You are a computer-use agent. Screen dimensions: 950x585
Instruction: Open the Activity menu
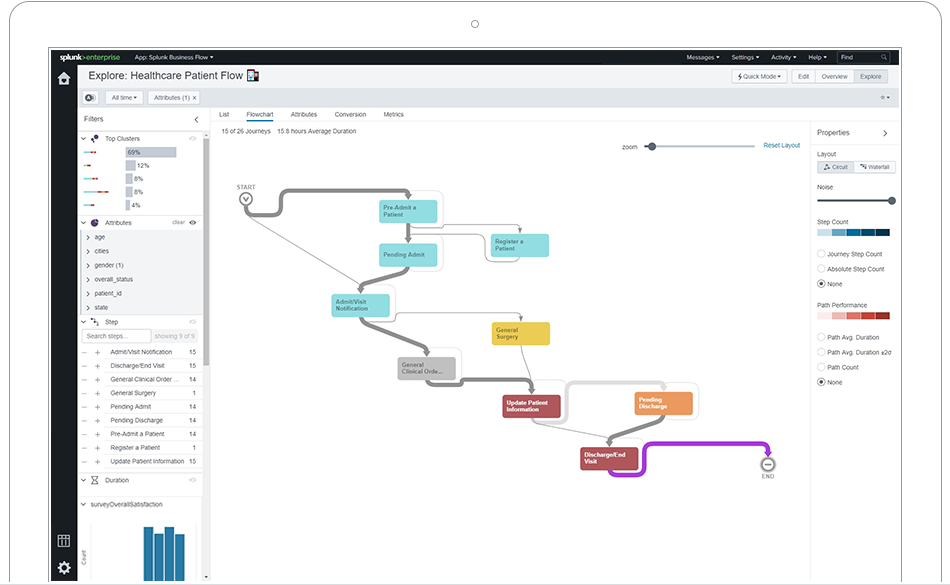click(x=783, y=58)
